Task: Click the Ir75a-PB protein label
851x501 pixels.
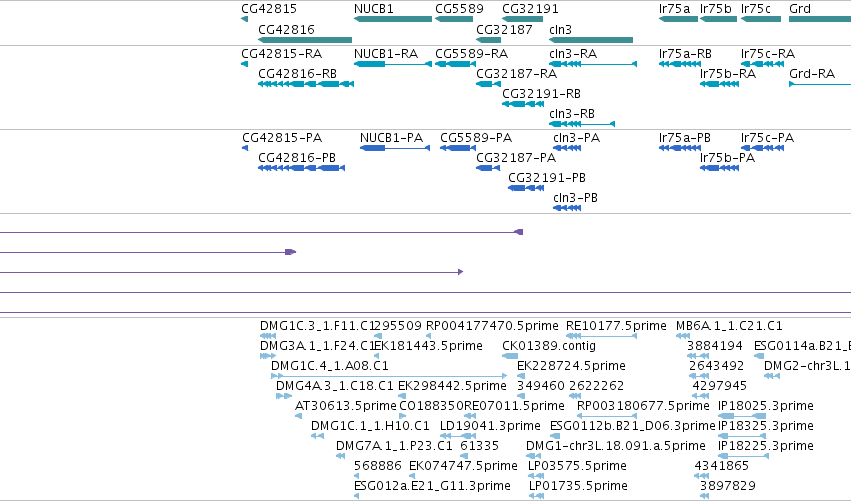Action: [x=685, y=138]
